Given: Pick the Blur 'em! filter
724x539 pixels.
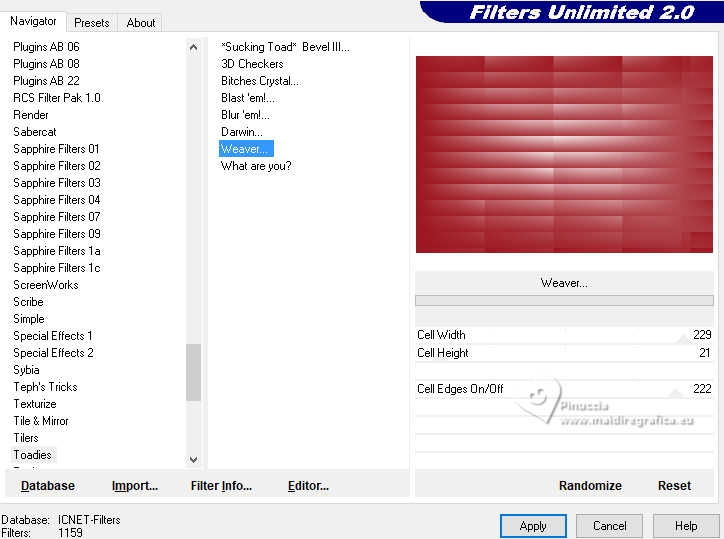Looking at the screenshot, I should tap(245, 115).
